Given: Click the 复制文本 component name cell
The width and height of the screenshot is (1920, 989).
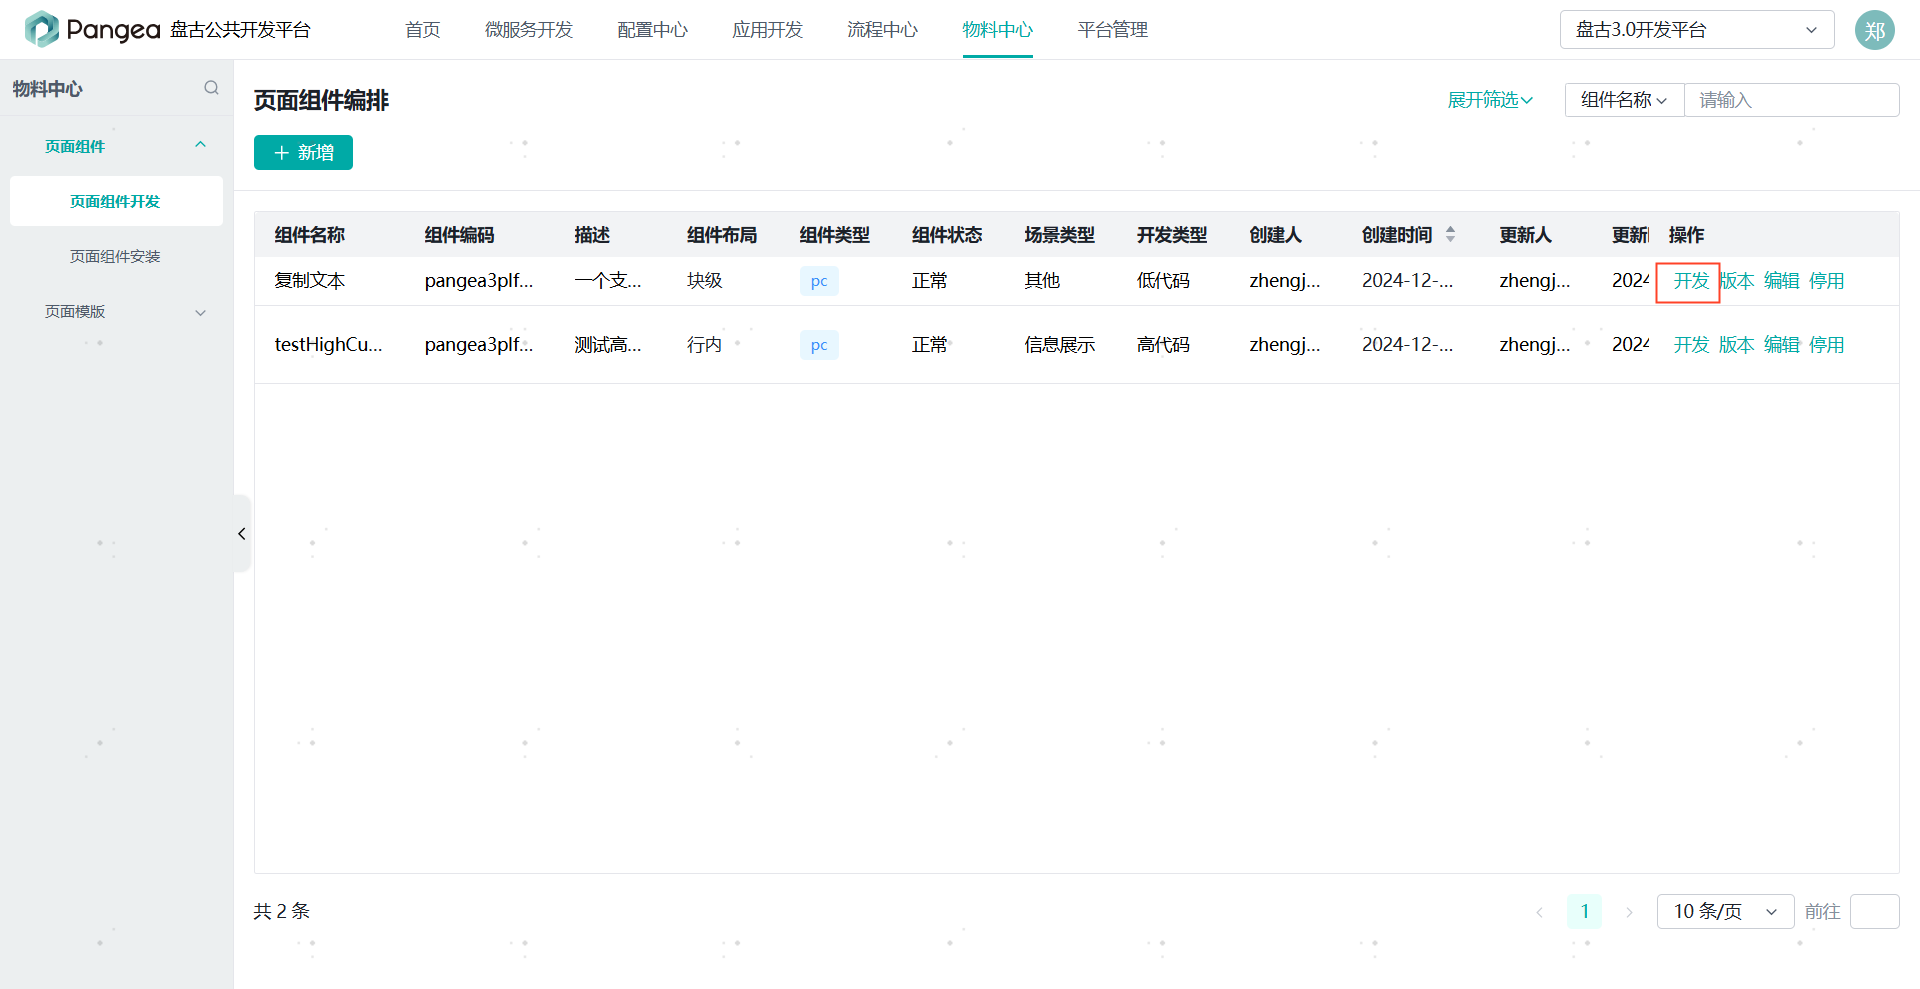Looking at the screenshot, I should (x=310, y=281).
